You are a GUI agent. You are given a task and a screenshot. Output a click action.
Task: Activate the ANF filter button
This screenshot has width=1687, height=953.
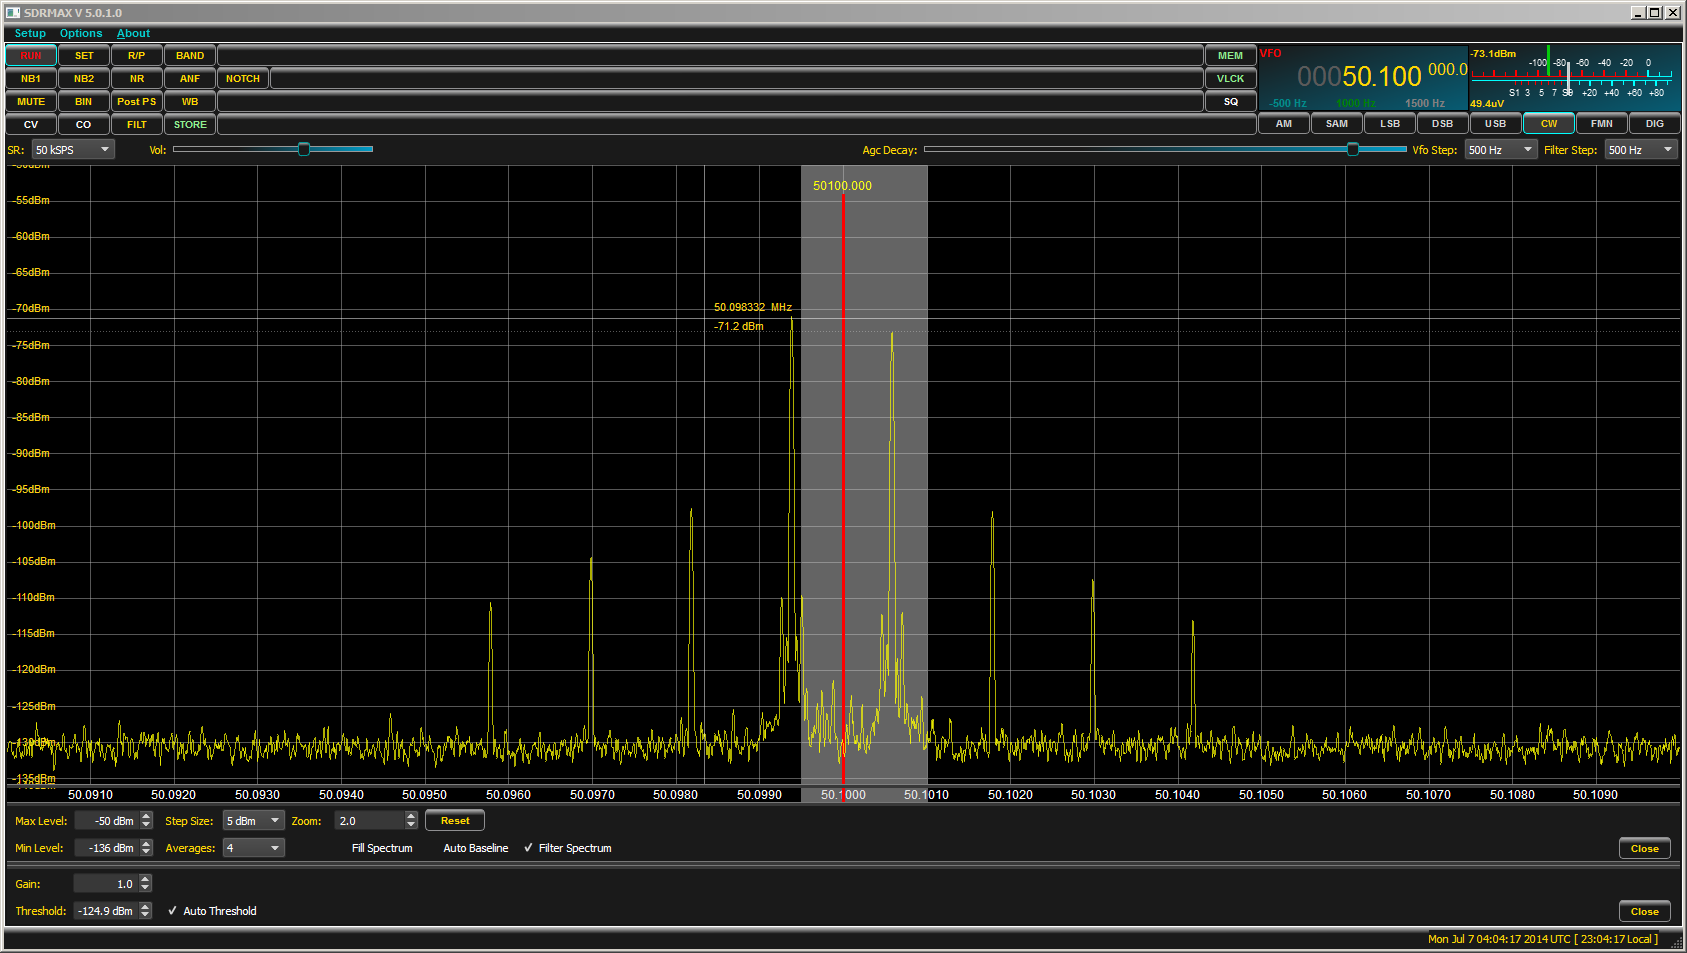click(x=190, y=79)
